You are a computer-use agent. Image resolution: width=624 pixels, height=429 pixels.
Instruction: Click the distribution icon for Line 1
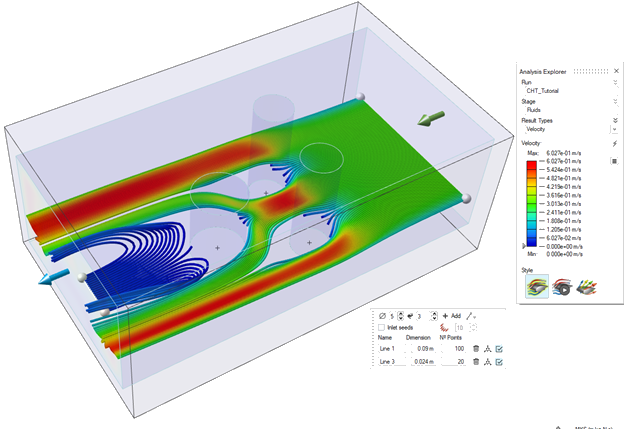pyautogui.click(x=486, y=348)
